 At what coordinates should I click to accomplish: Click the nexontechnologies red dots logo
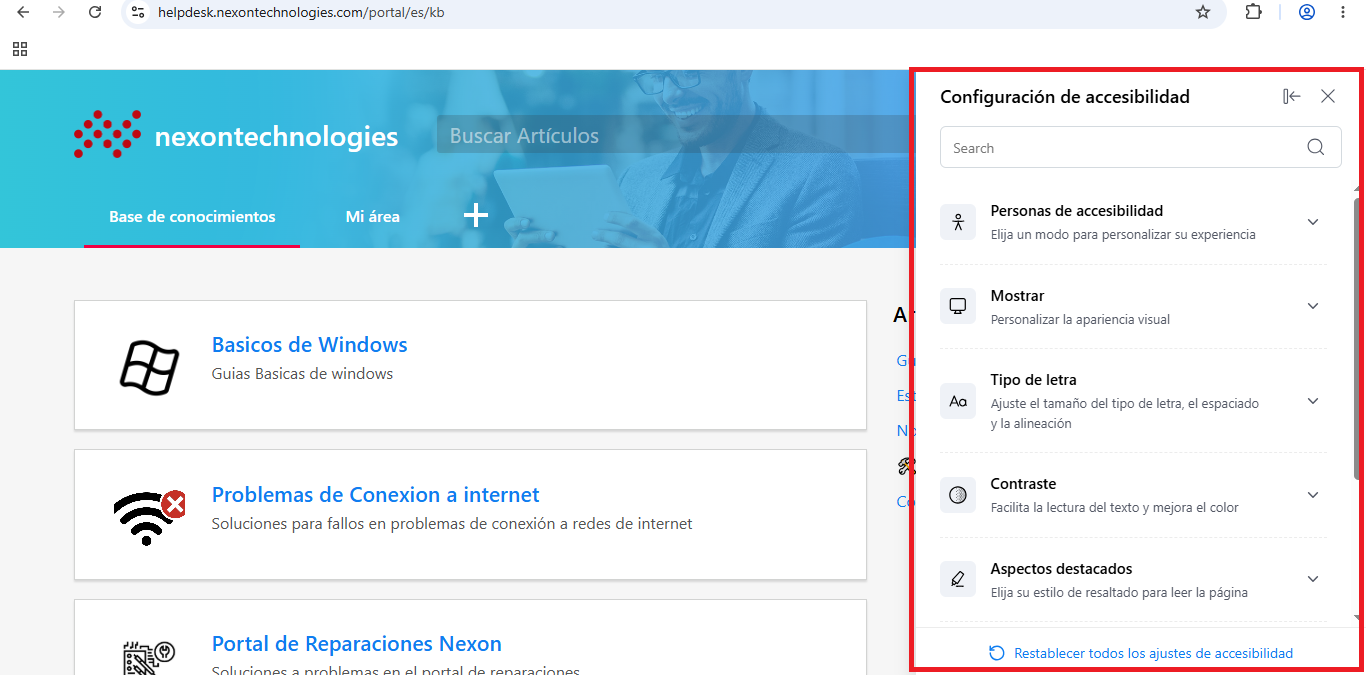click(107, 134)
